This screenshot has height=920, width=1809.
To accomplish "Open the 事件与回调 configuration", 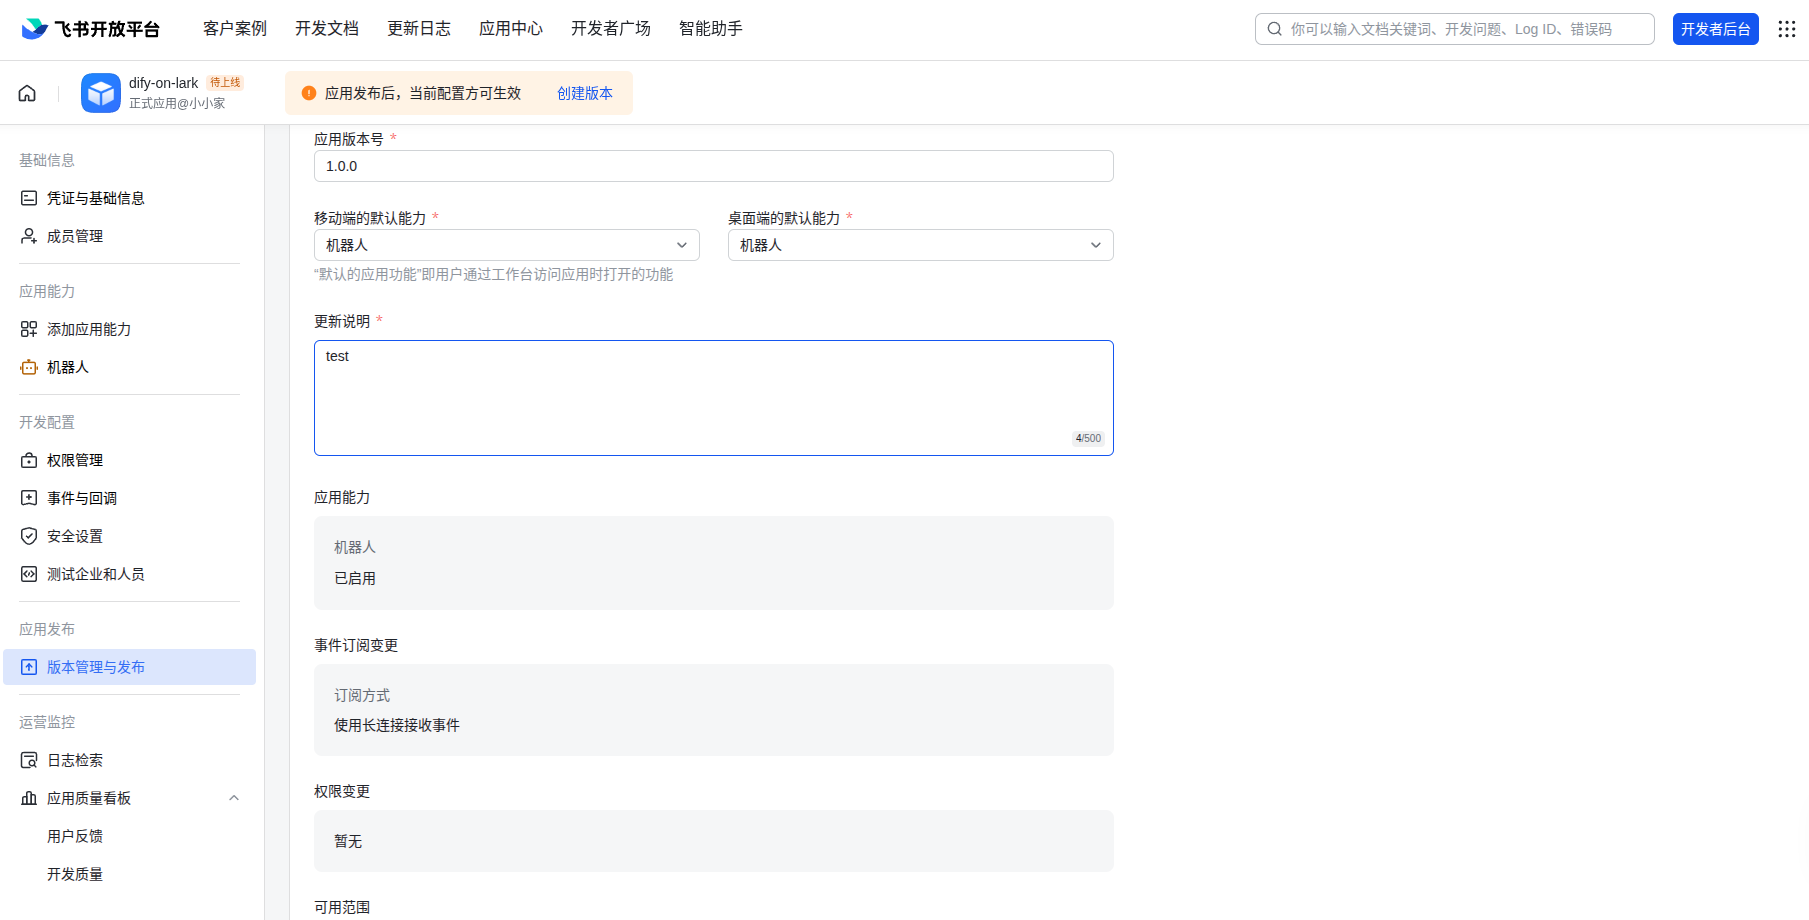I will coord(82,497).
